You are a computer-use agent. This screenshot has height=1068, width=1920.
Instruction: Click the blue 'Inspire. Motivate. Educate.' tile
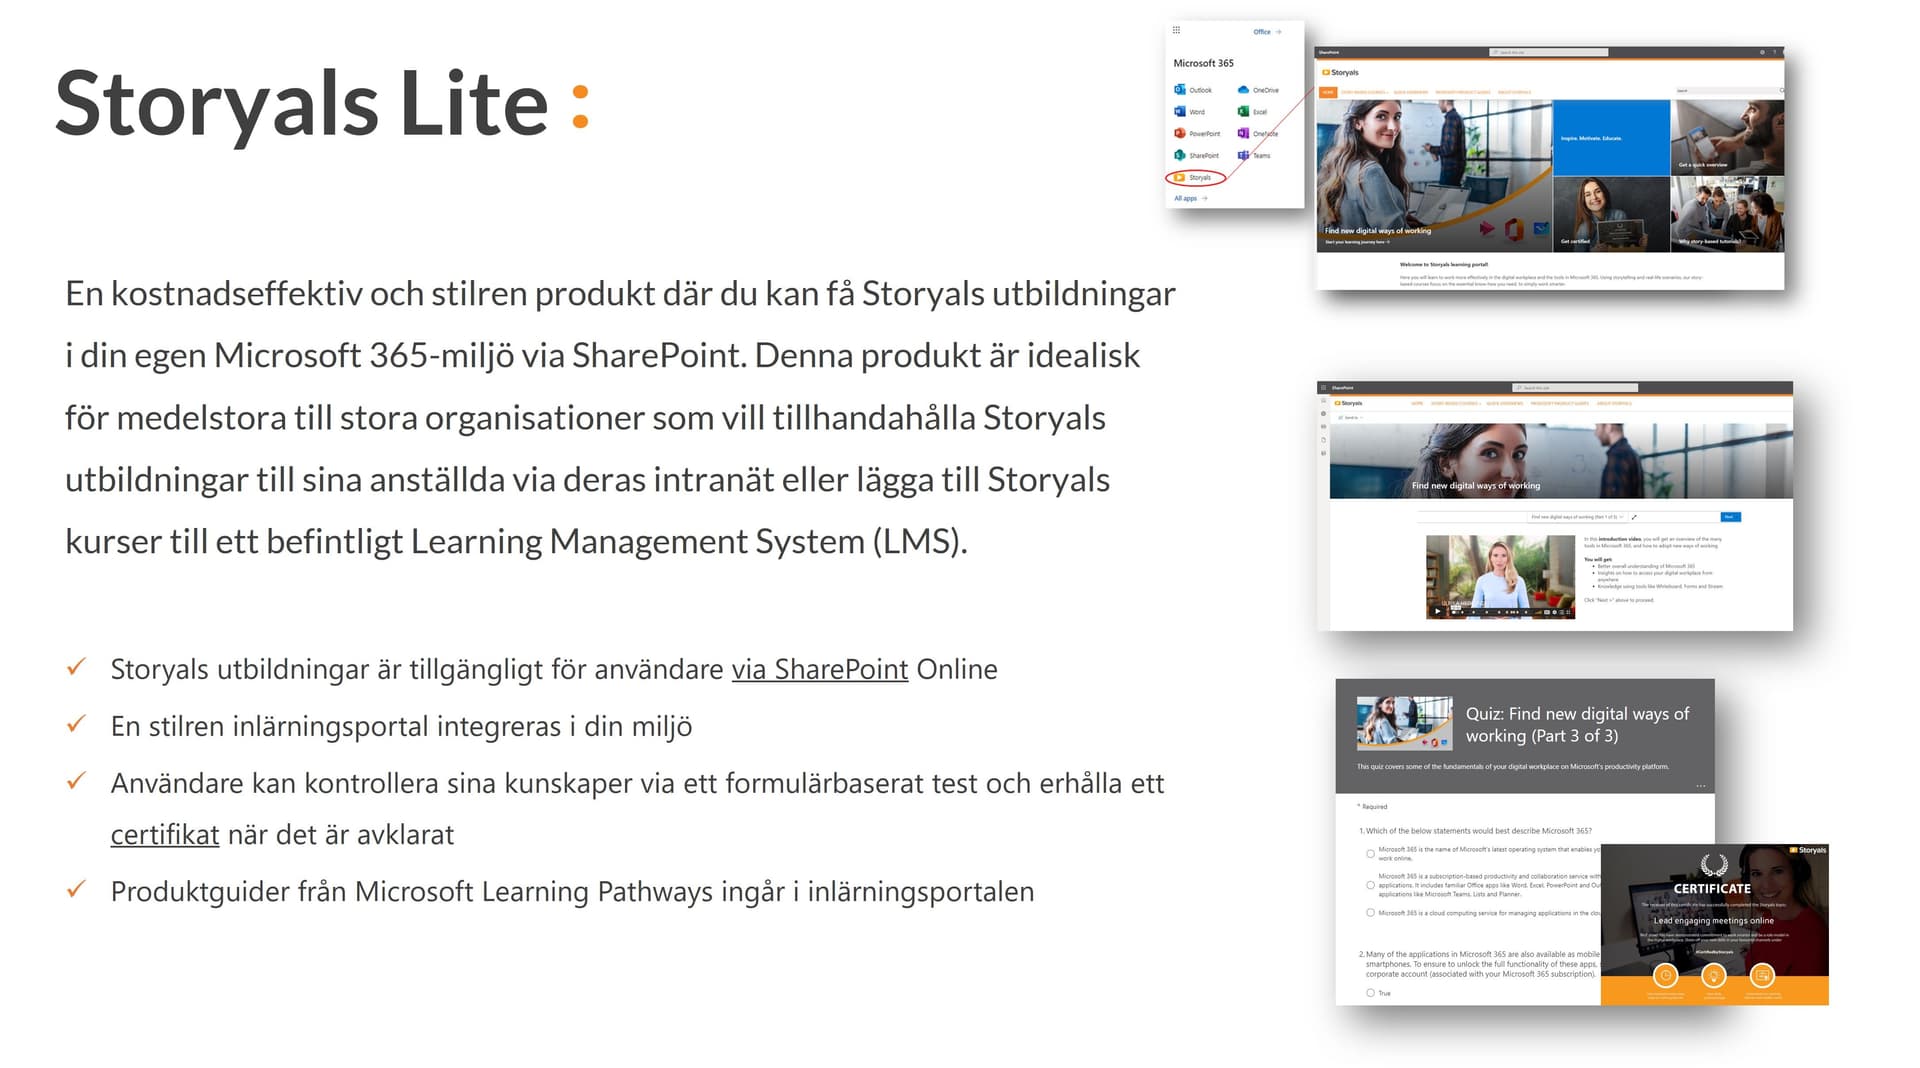[1611, 138]
